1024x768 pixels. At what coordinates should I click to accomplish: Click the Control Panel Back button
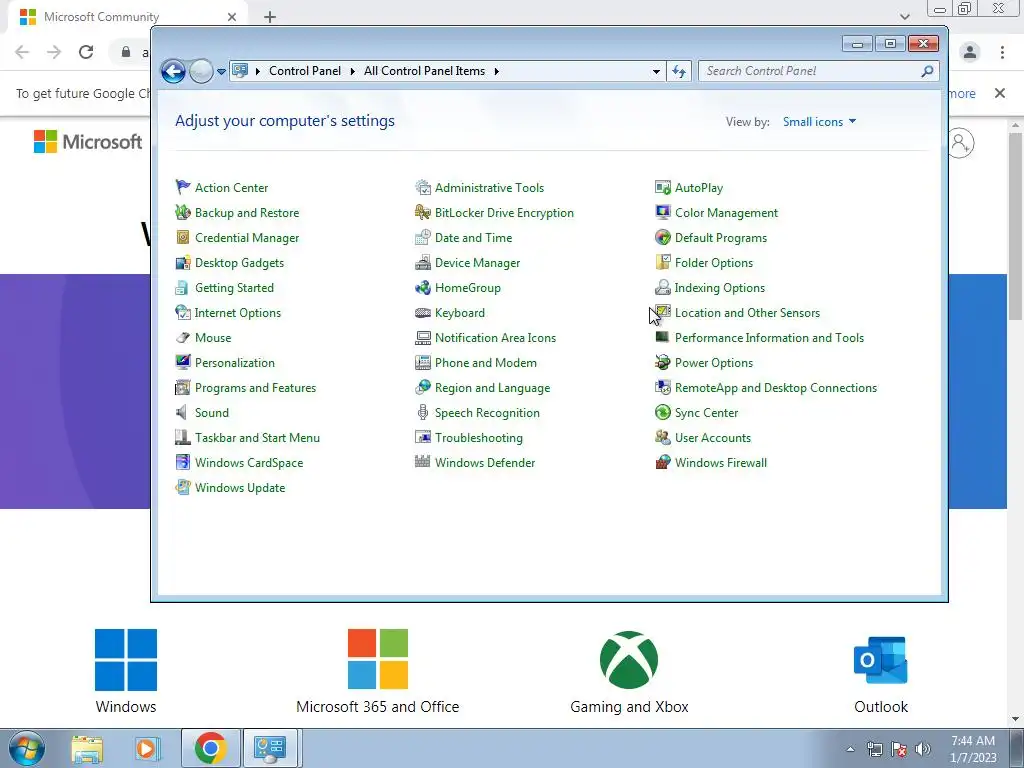173,71
